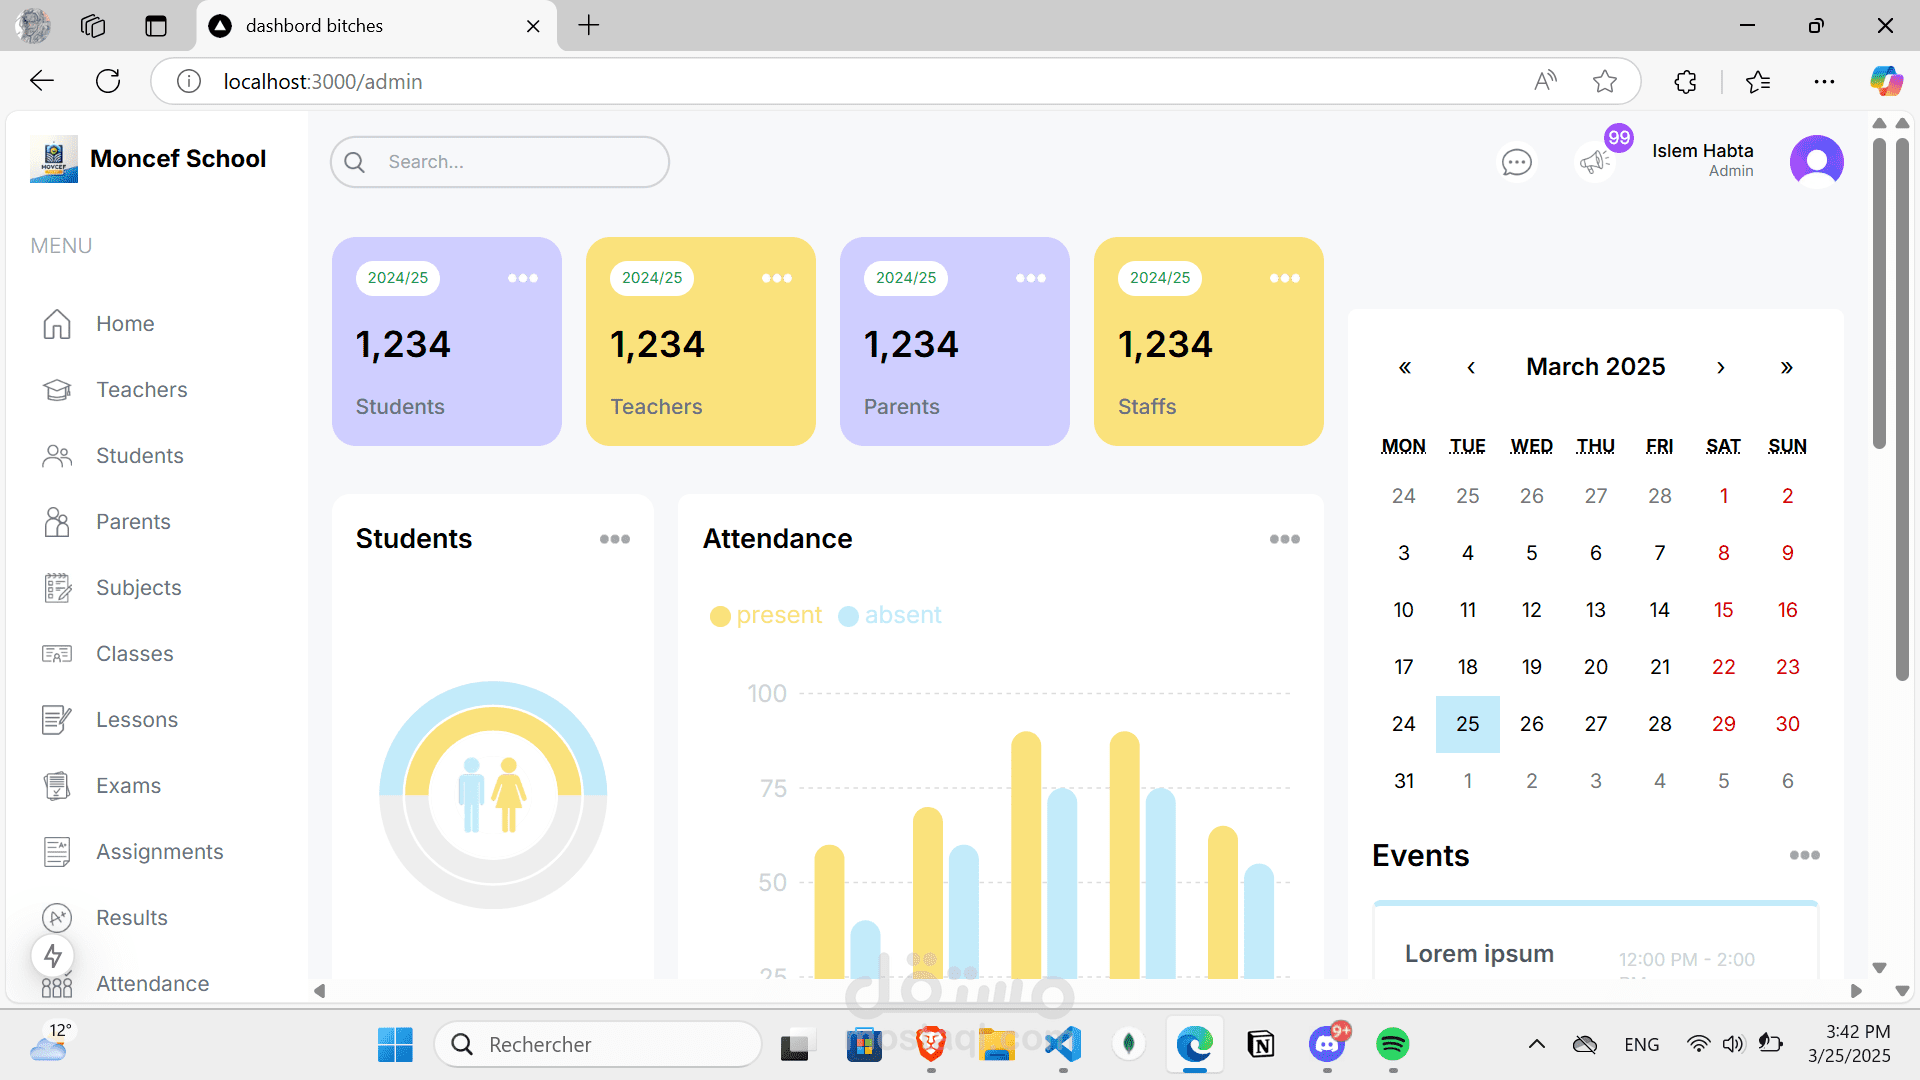Open announcements megaphone with 99 badge

point(1594,162)
